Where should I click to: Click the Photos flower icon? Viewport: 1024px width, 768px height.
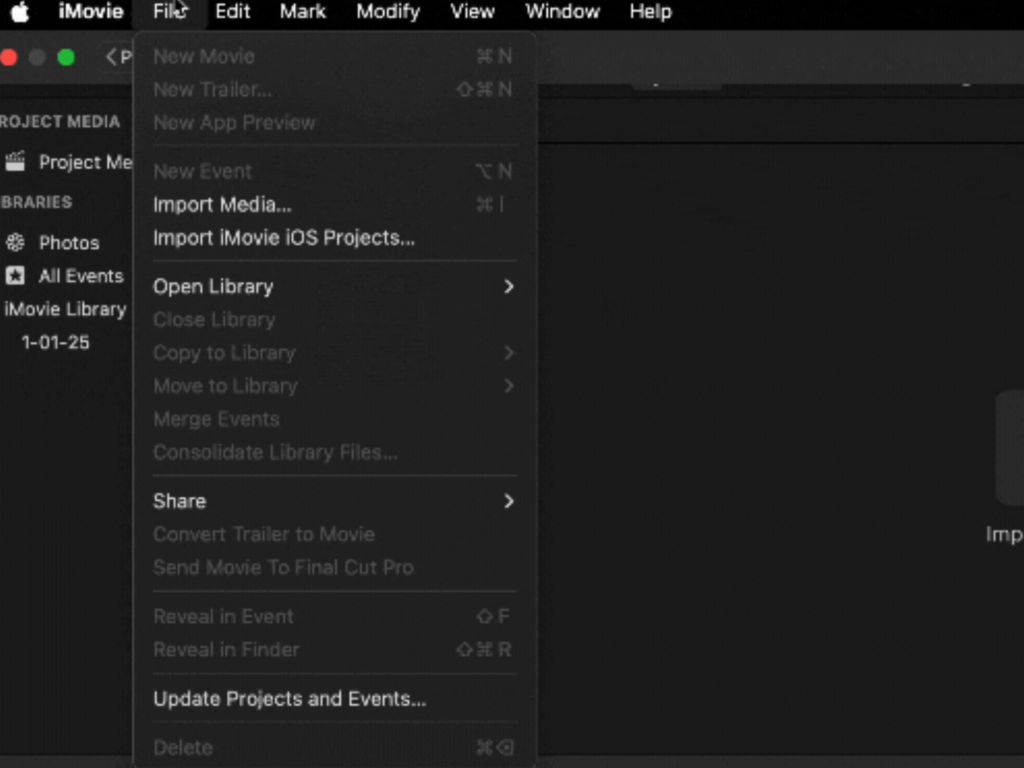(x=15, y=243)
